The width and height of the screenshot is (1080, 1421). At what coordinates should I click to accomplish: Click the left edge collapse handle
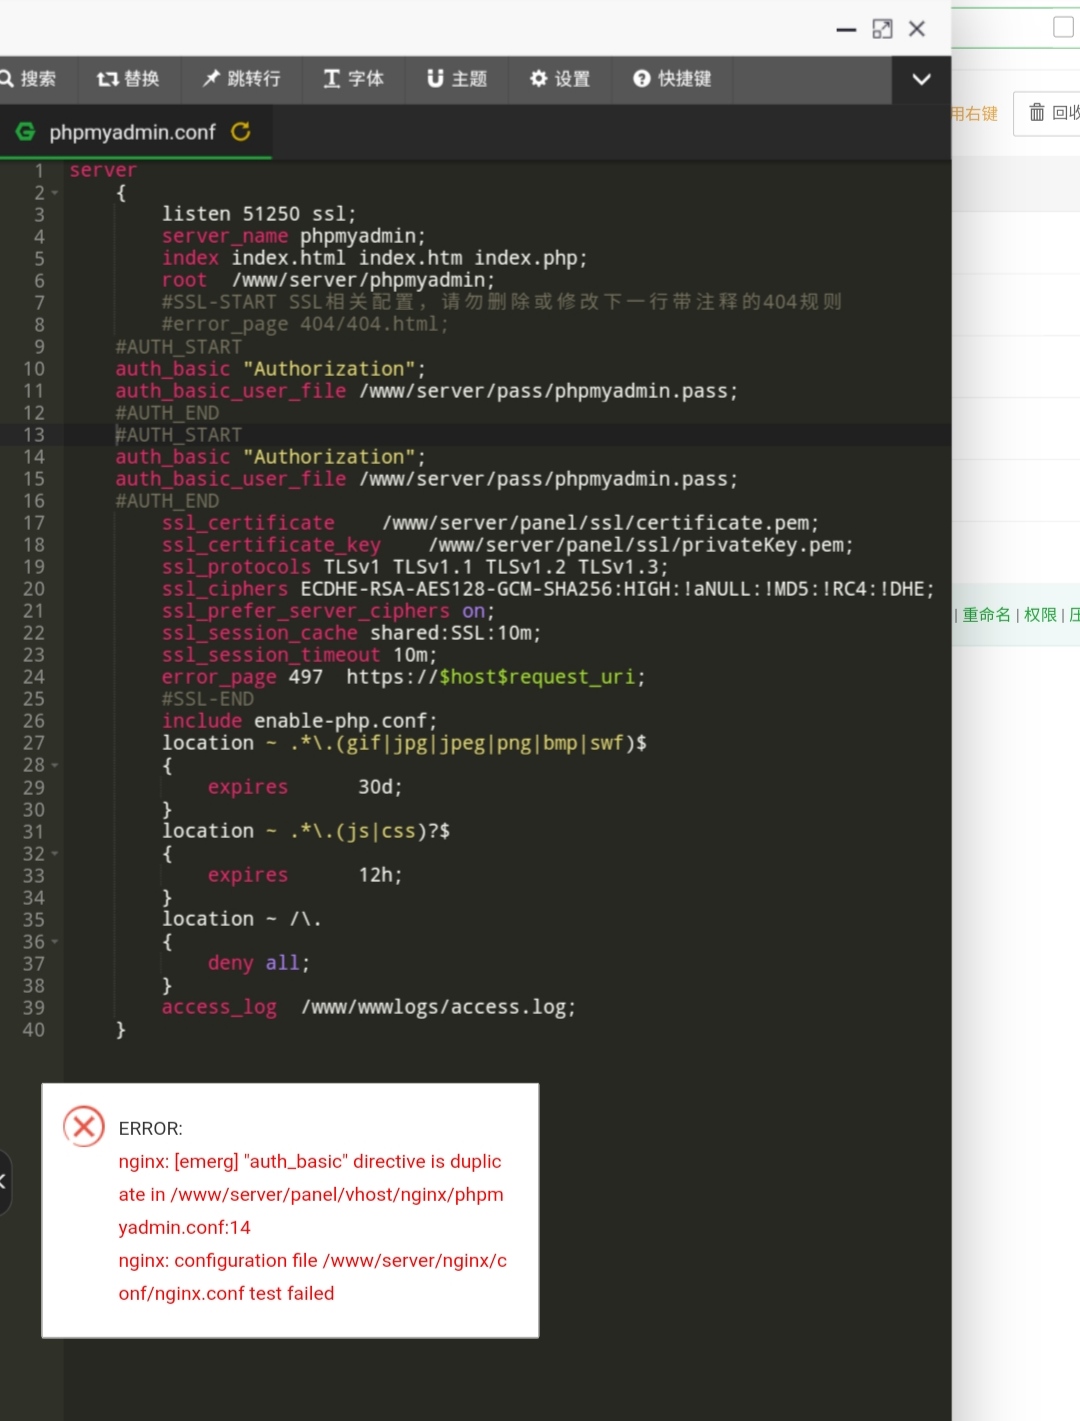coord(4,1182)
